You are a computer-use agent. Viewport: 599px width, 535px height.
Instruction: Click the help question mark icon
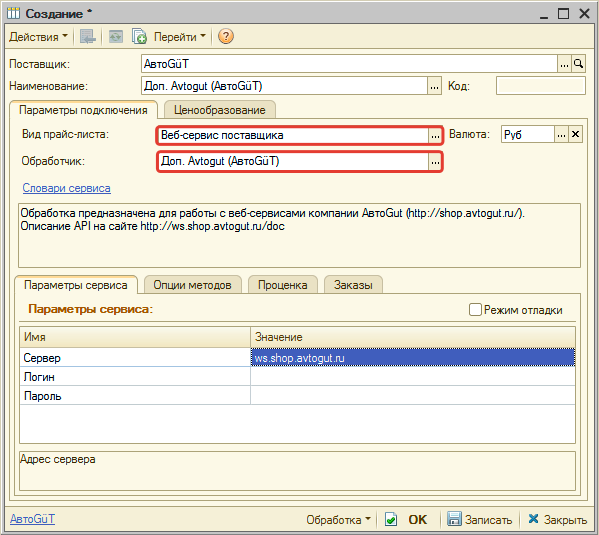[x=225, y=37]
